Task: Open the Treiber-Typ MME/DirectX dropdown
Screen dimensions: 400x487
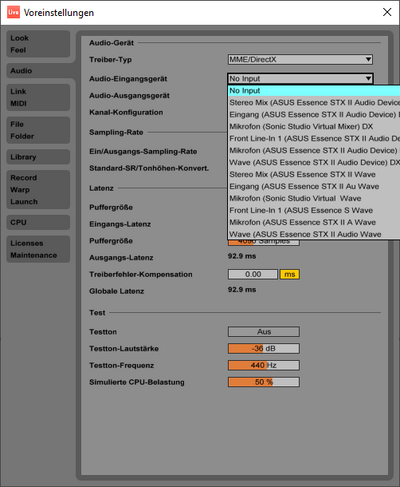Action: (300, 60)
